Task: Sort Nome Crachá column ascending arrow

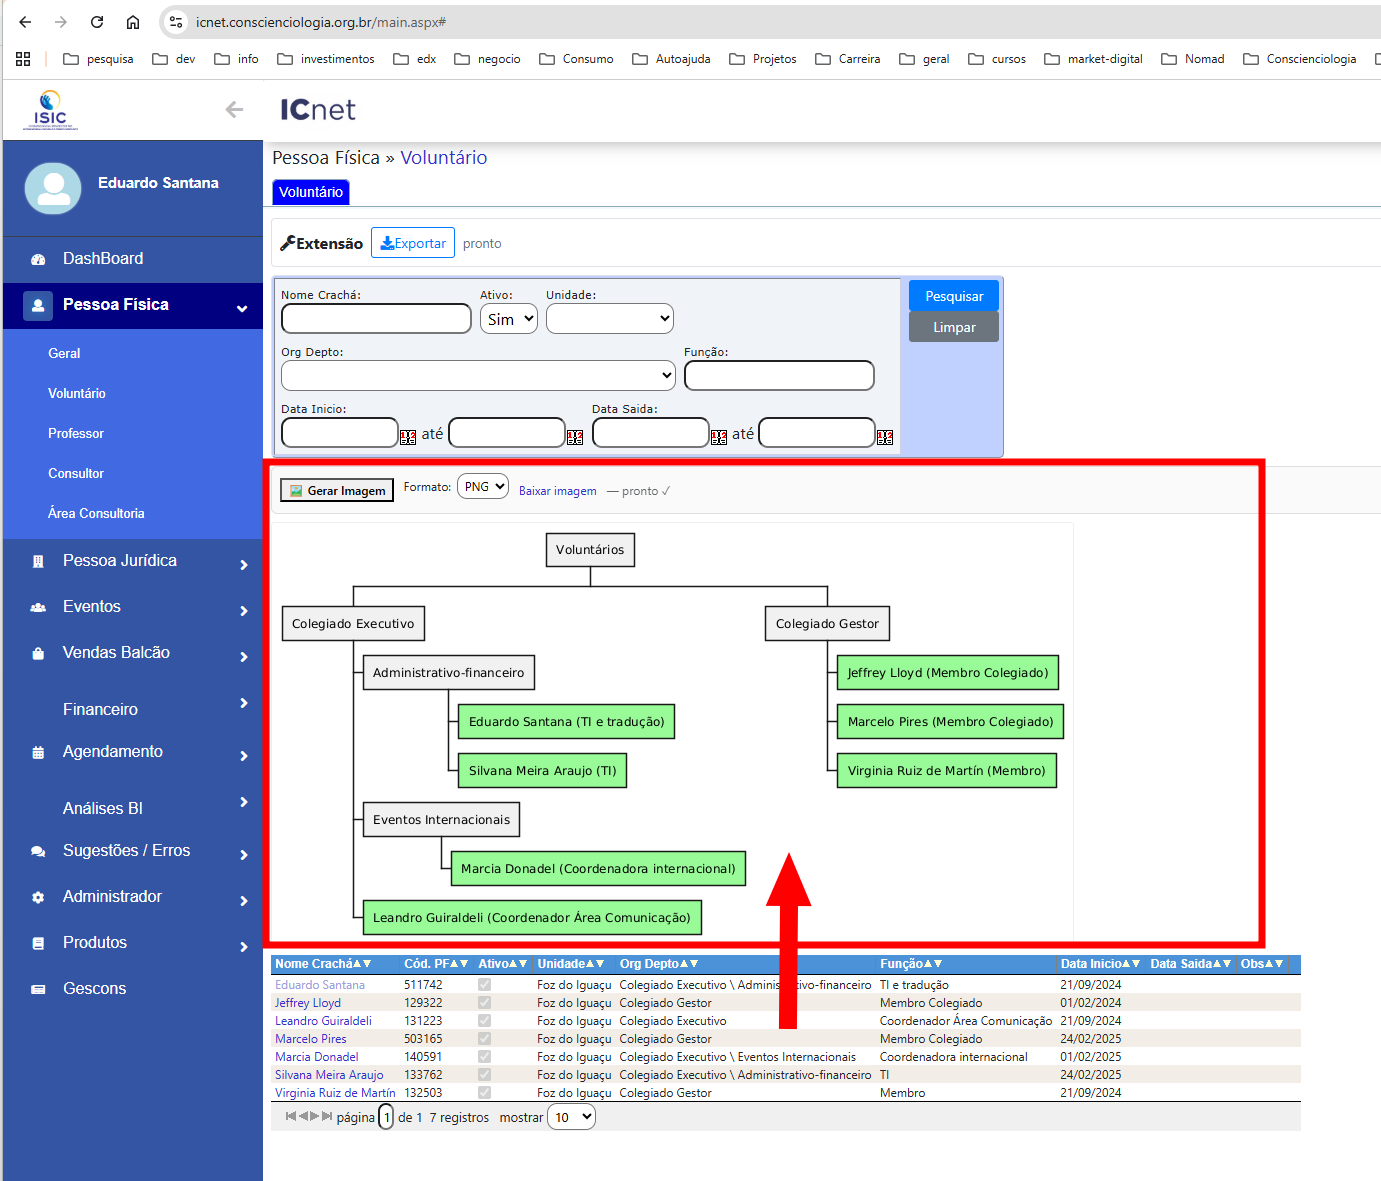Action: coord(357,964)
